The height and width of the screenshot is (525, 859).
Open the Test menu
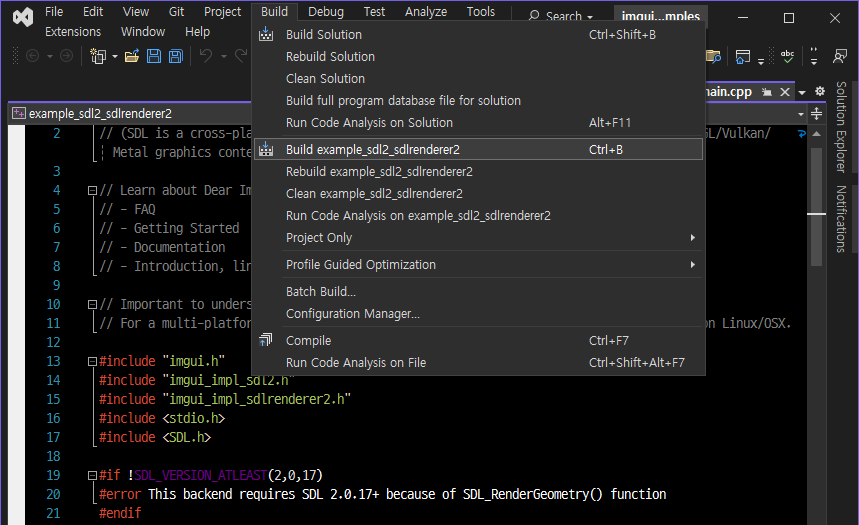pyautogui.click(x=374, y=12)
